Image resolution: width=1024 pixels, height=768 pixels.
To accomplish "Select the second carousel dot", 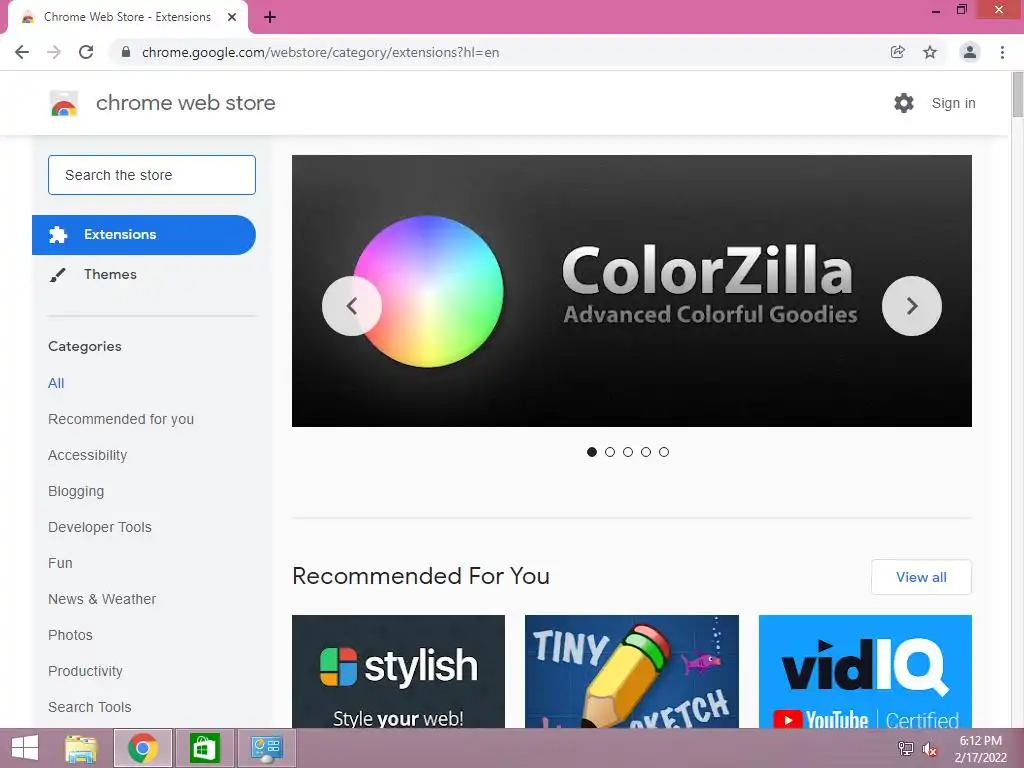I will 610,452.
